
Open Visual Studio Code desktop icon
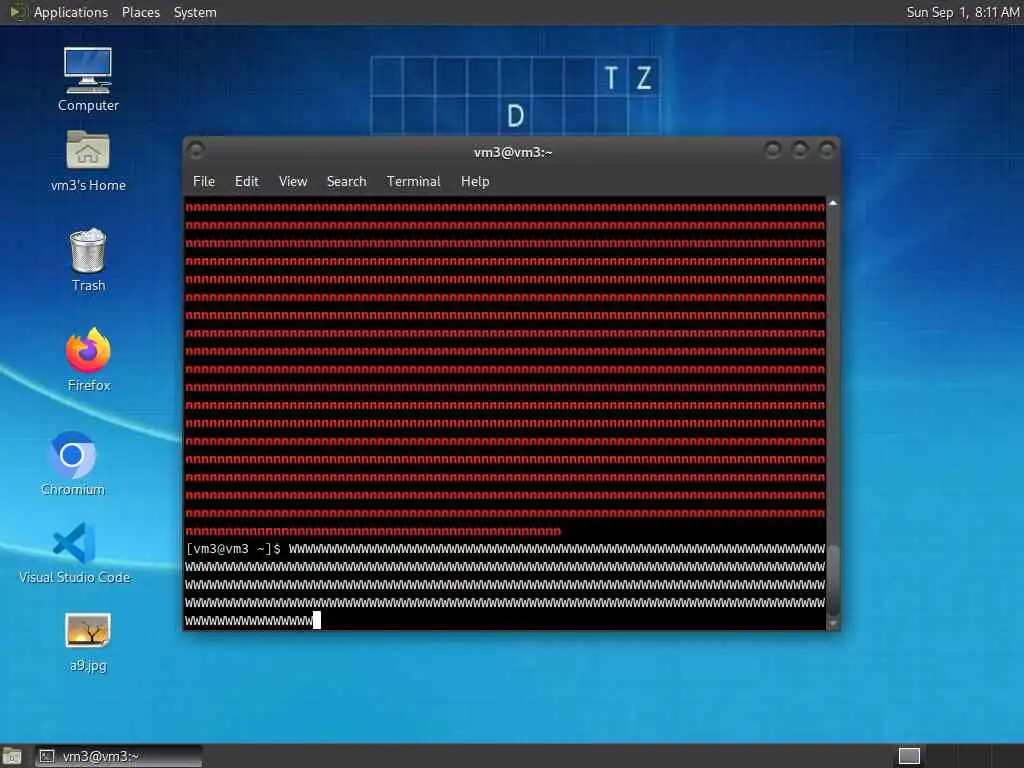(x=74, y=552)
